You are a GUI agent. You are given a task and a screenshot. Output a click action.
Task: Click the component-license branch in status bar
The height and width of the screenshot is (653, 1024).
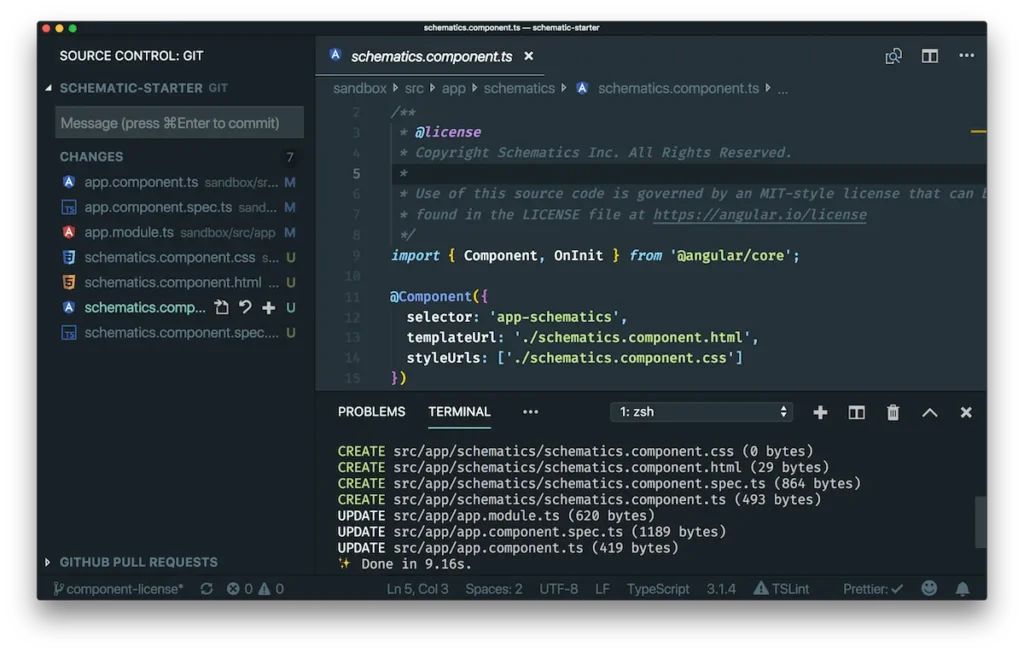pyautogui.click(x=118, y=589)
